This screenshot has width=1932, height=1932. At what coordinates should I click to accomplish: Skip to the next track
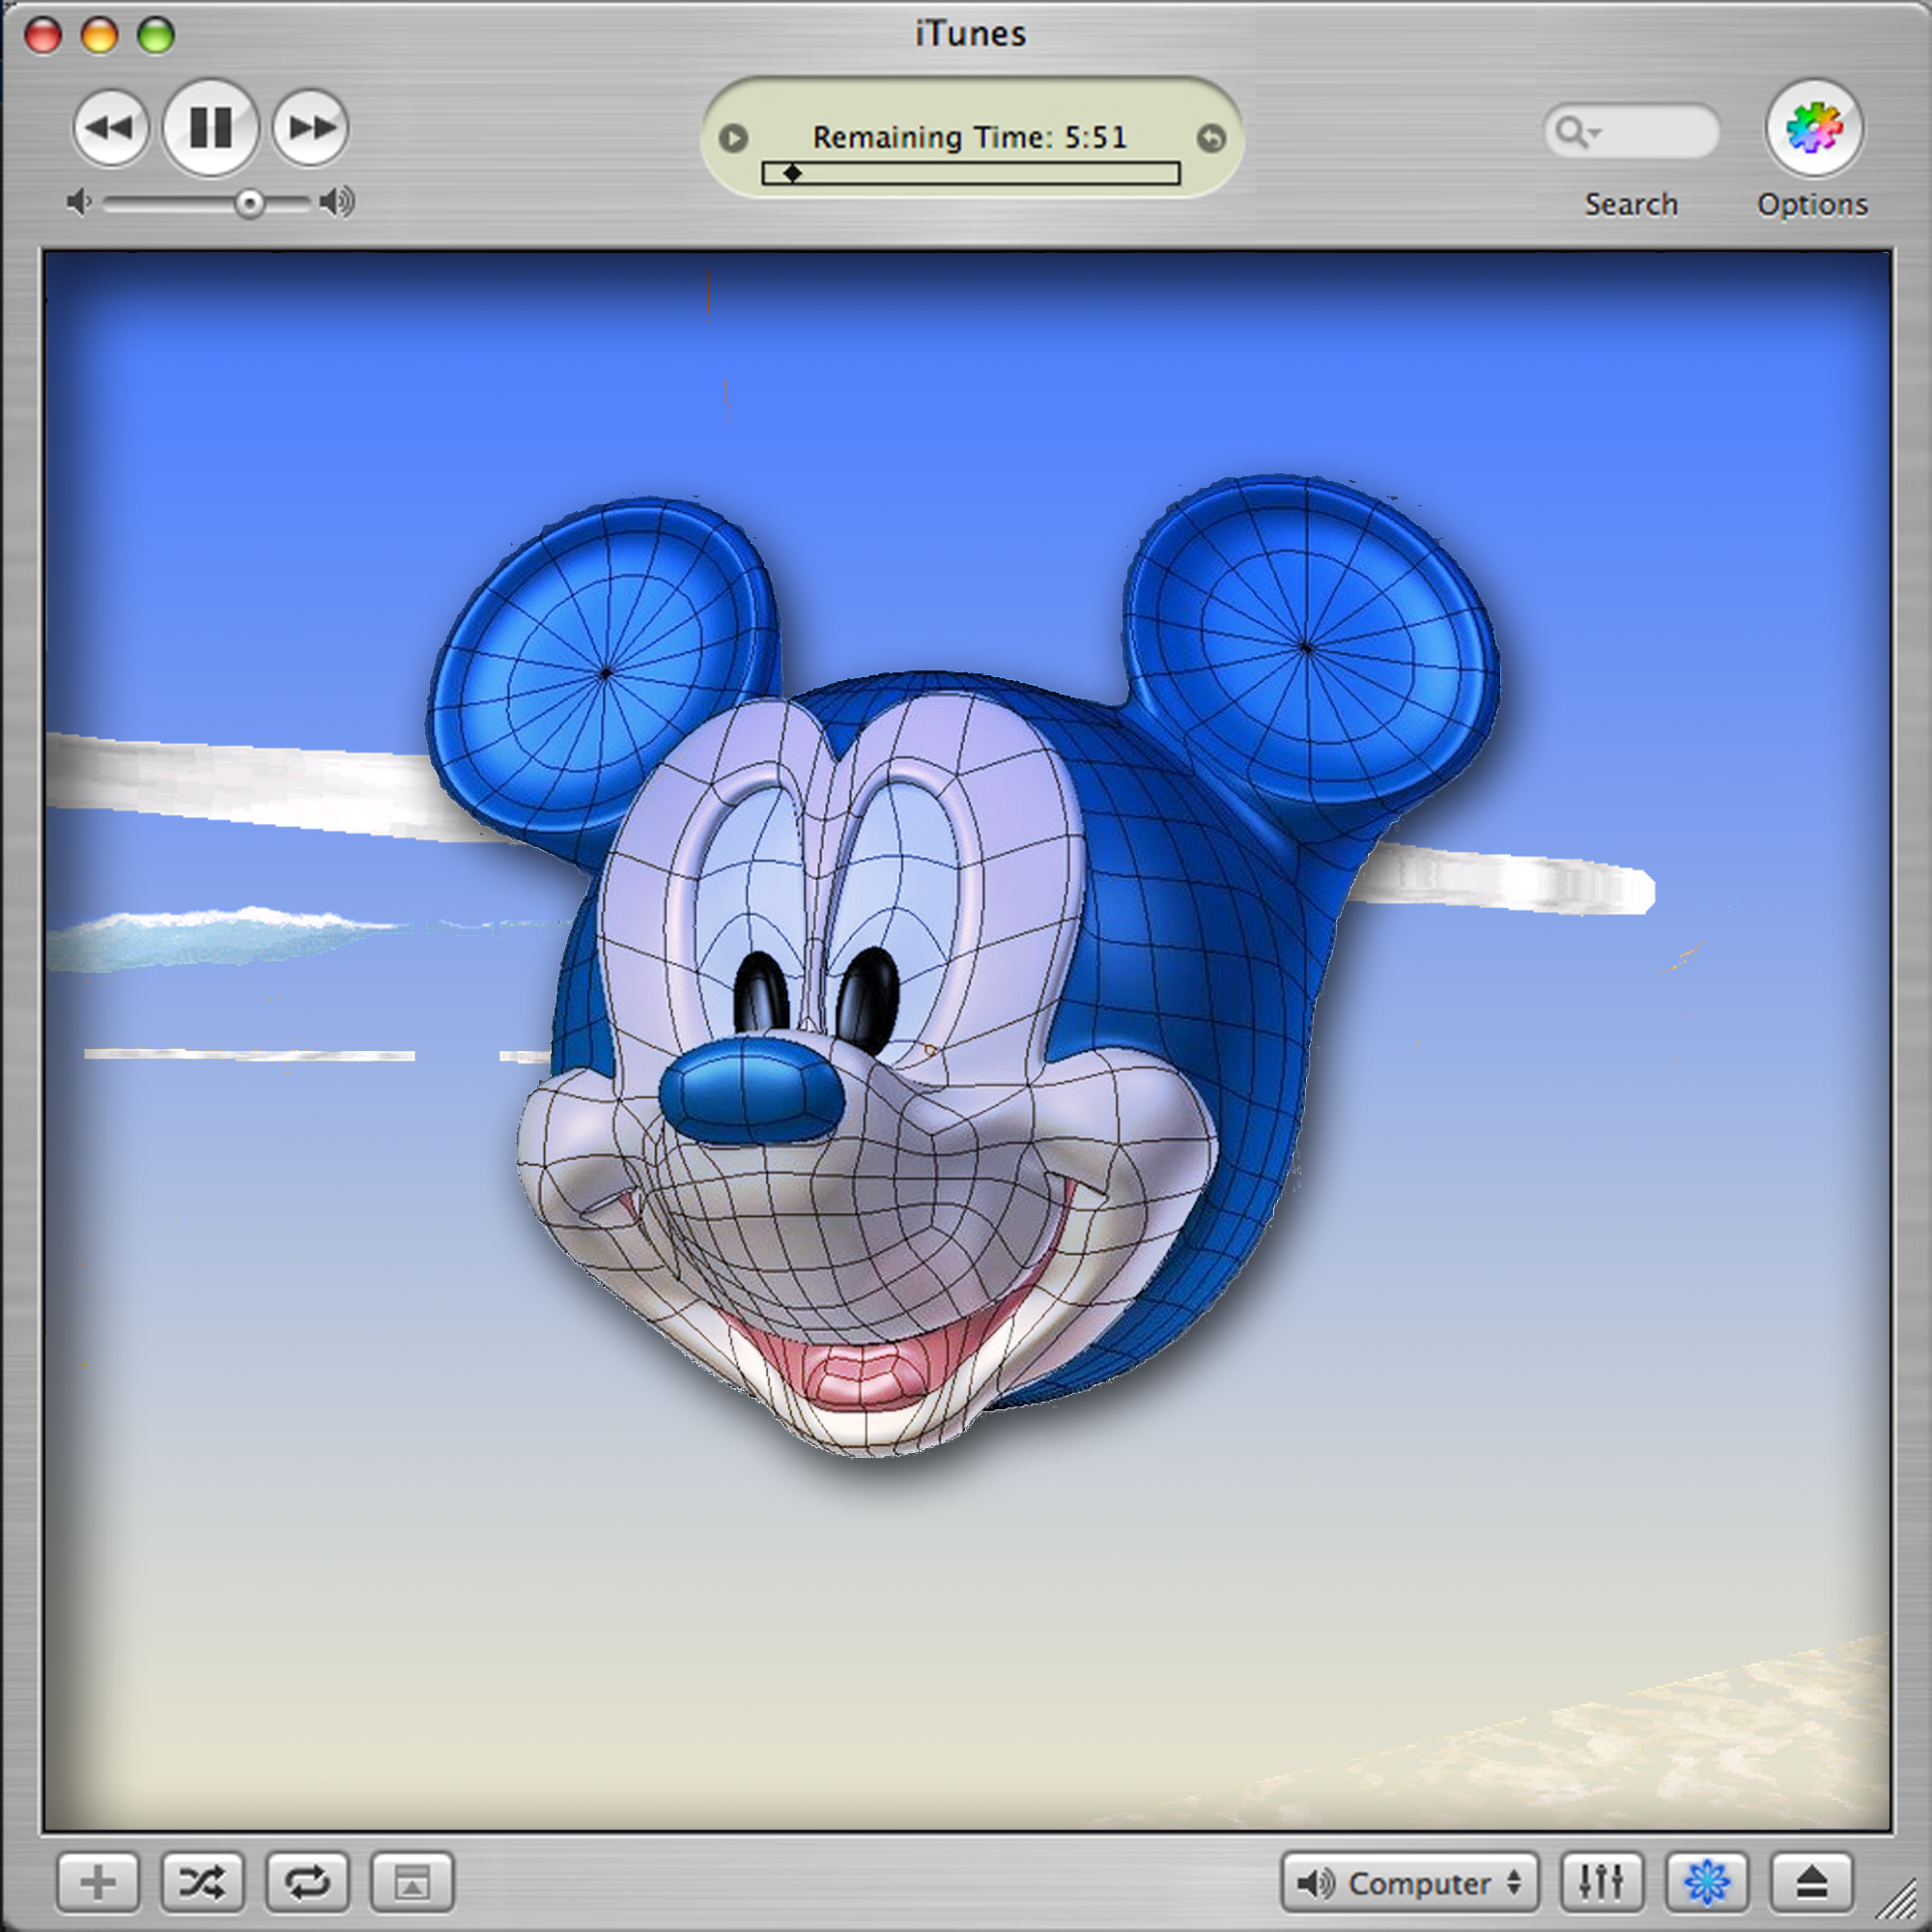coord(311,128)
